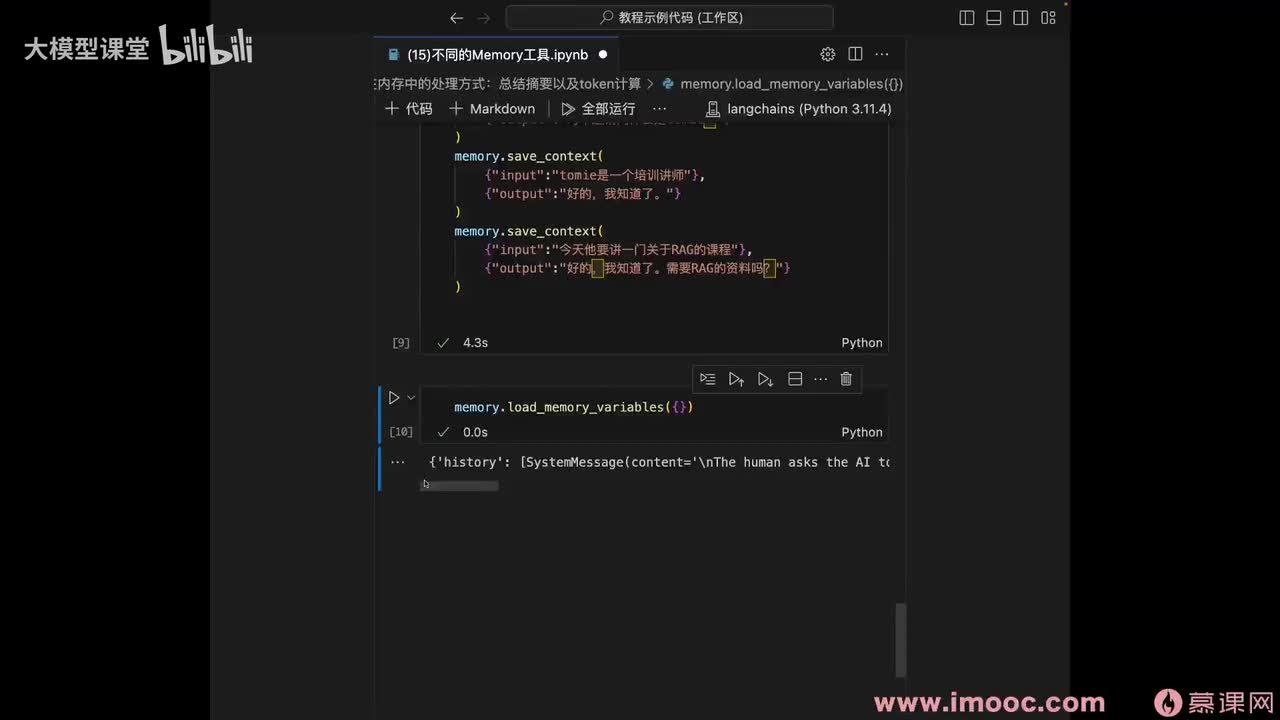Change the Python language mode of cell 10

pos(862,432)
